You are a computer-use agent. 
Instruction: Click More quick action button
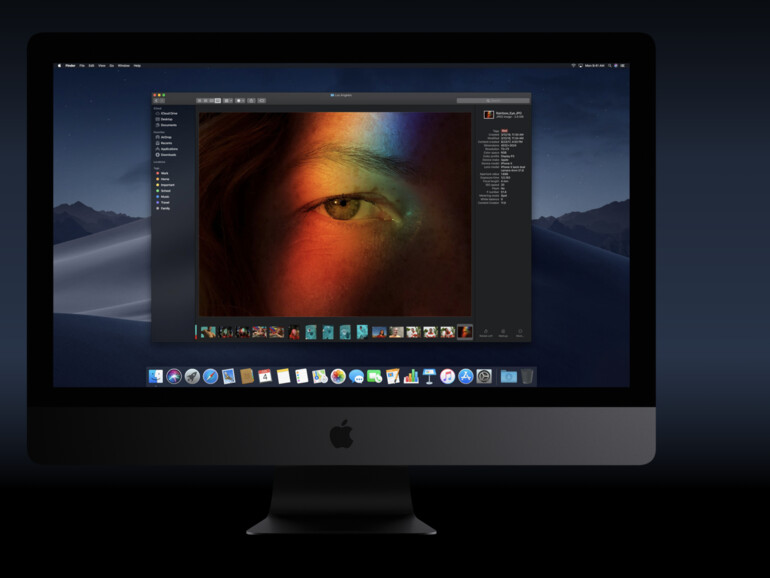(x=520, y=333)
